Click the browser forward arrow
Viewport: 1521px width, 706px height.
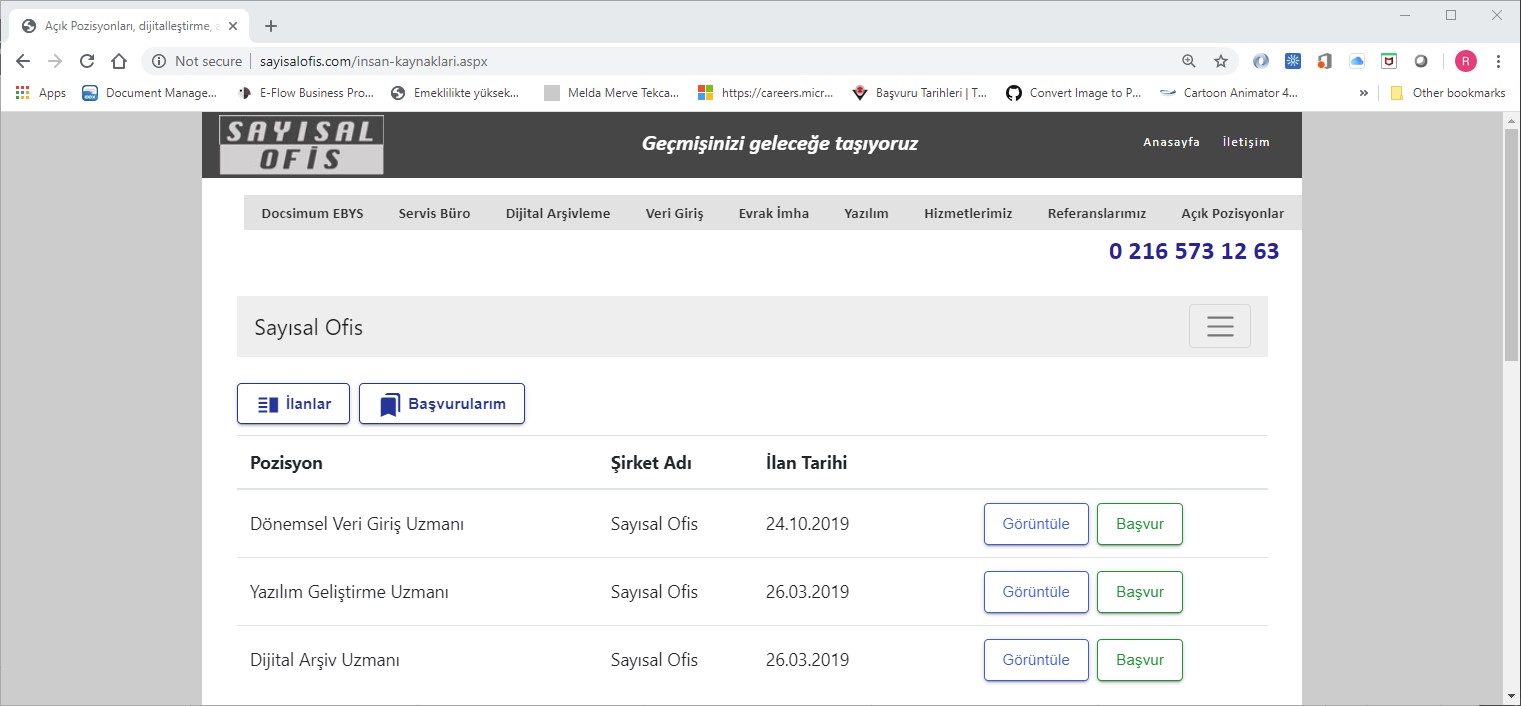tap(55, 61)
